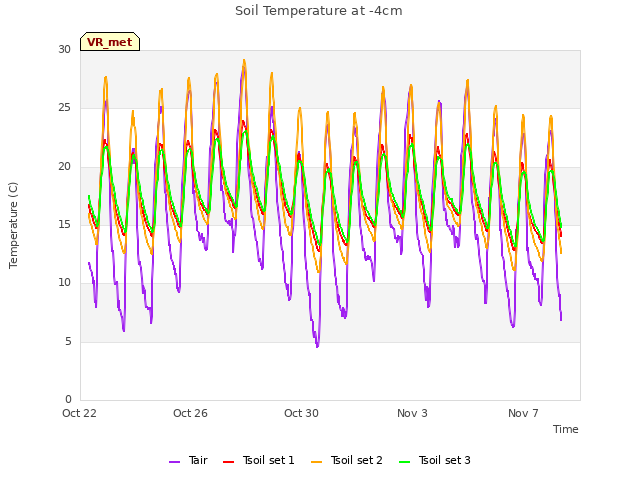Click the purple Tair legend color marker

174,462
